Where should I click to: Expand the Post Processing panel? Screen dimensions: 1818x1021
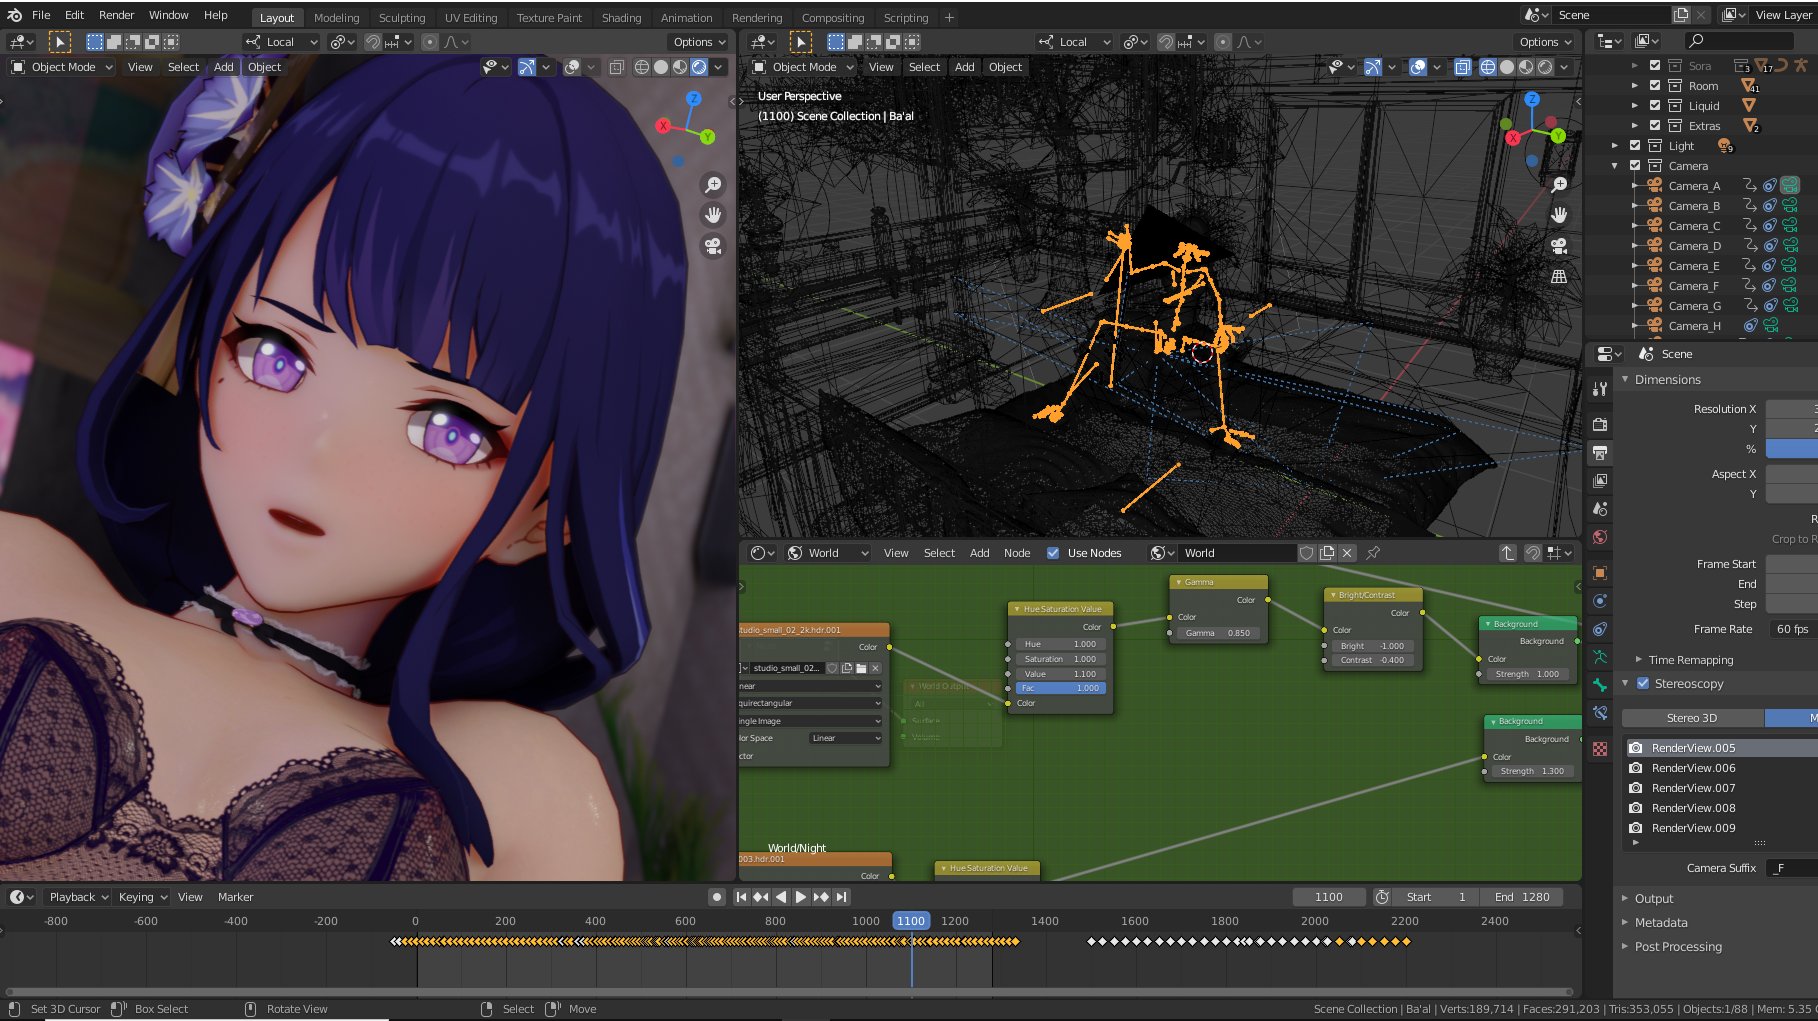tap(1626, 947)
